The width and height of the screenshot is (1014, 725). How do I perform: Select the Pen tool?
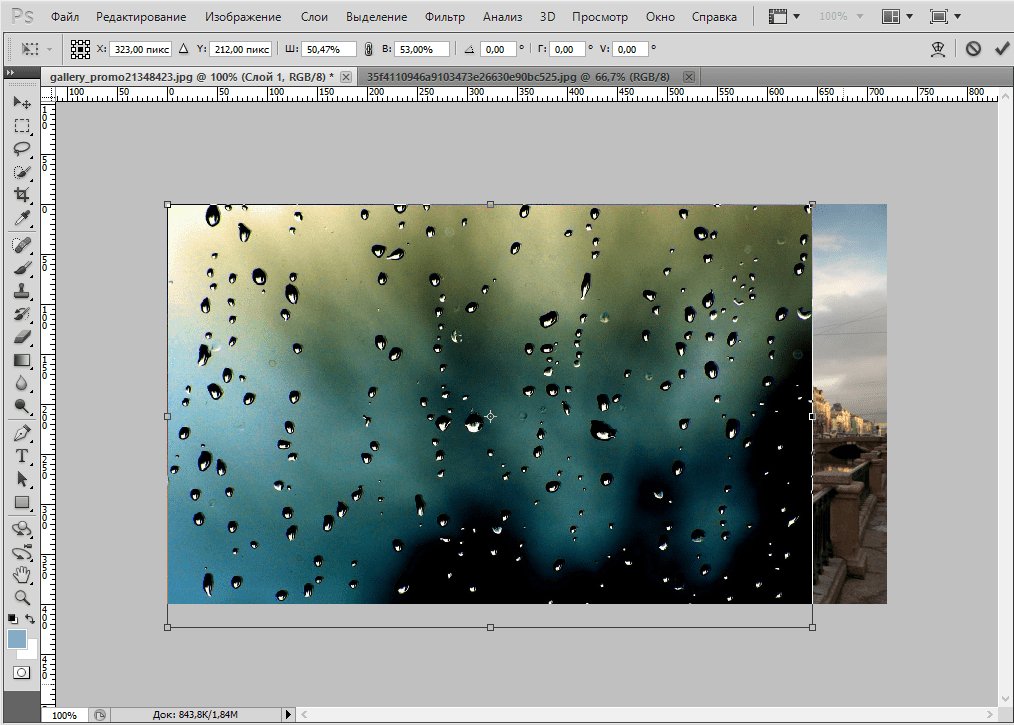(x=21, y=433)
